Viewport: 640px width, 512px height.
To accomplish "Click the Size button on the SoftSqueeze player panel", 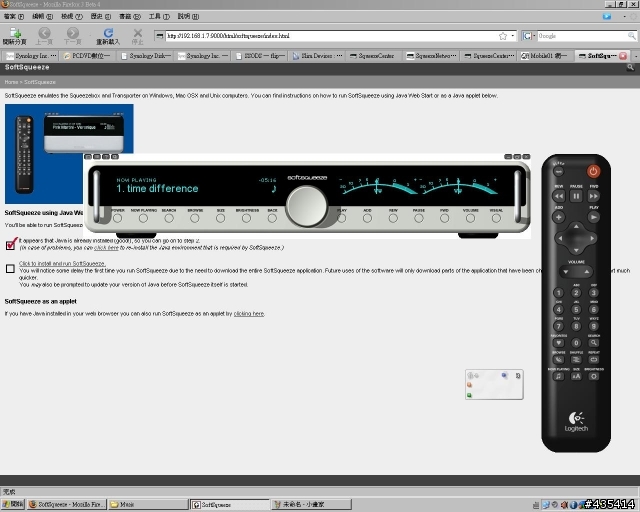I will coord(220,218).
